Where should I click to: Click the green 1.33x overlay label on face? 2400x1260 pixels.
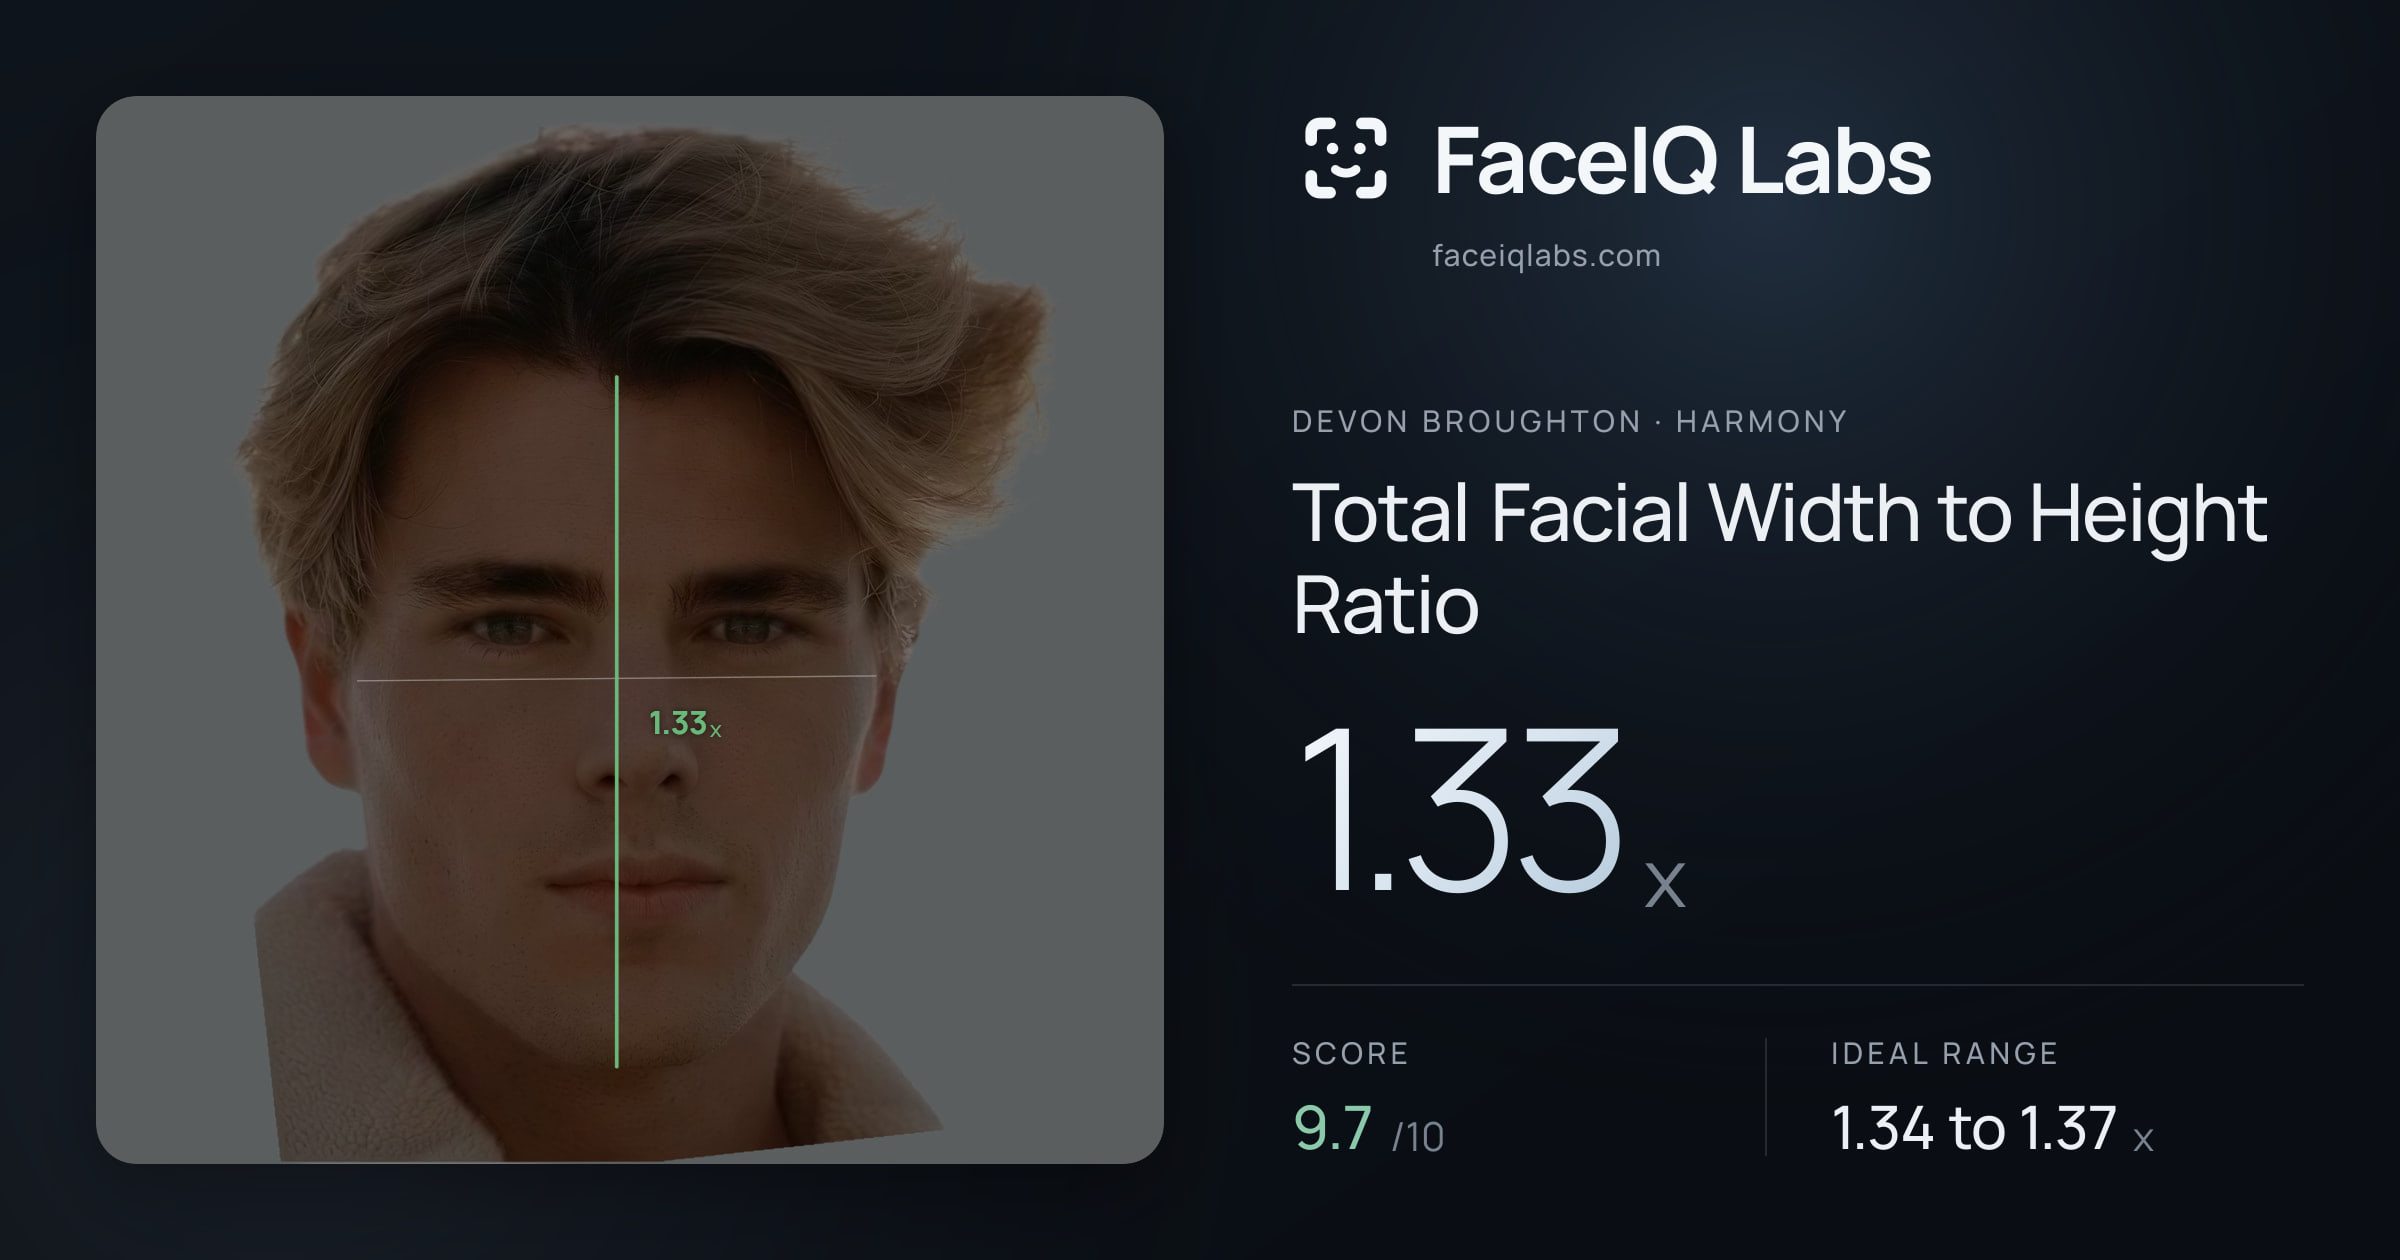pyautogui.click(x=685, y=723)
